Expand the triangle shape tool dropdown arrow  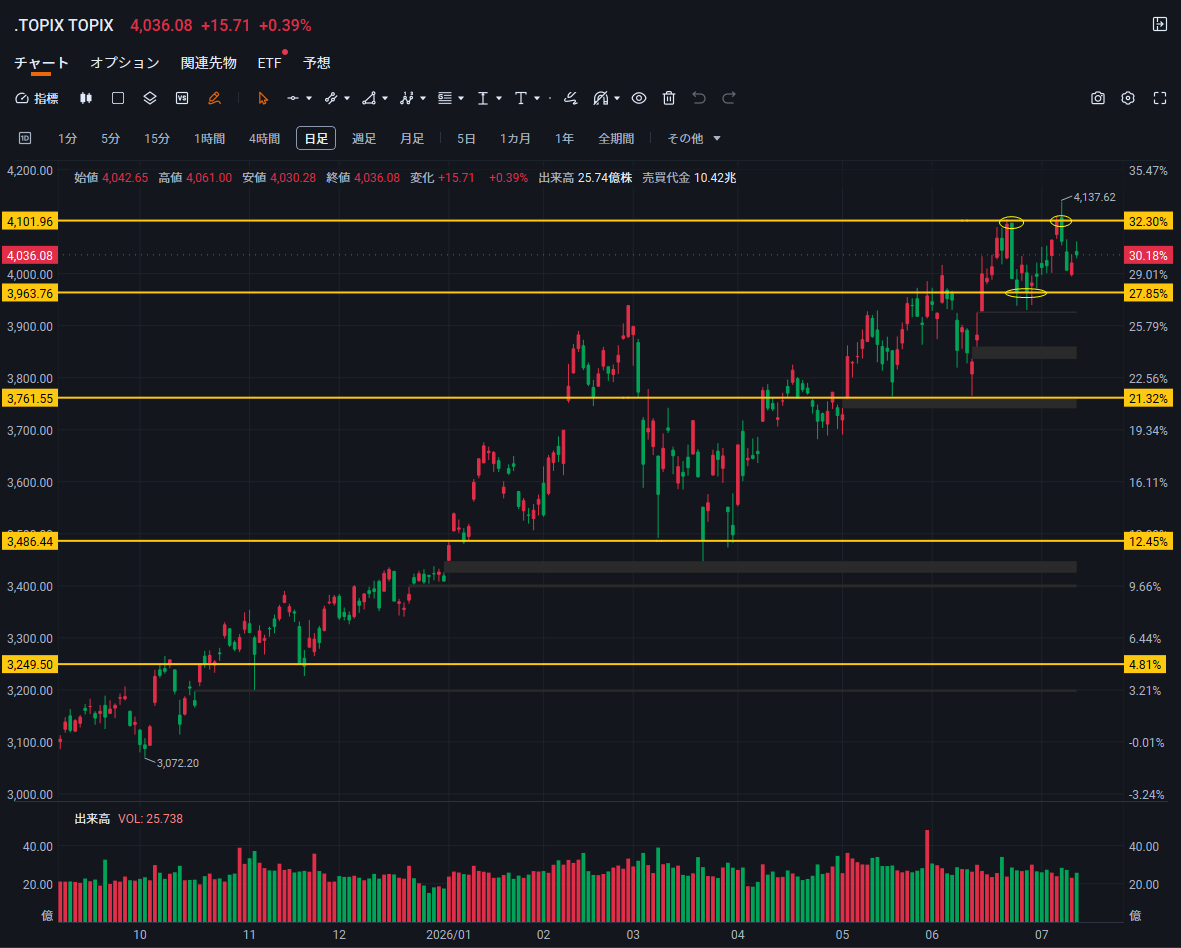click(x=385, y=99)
